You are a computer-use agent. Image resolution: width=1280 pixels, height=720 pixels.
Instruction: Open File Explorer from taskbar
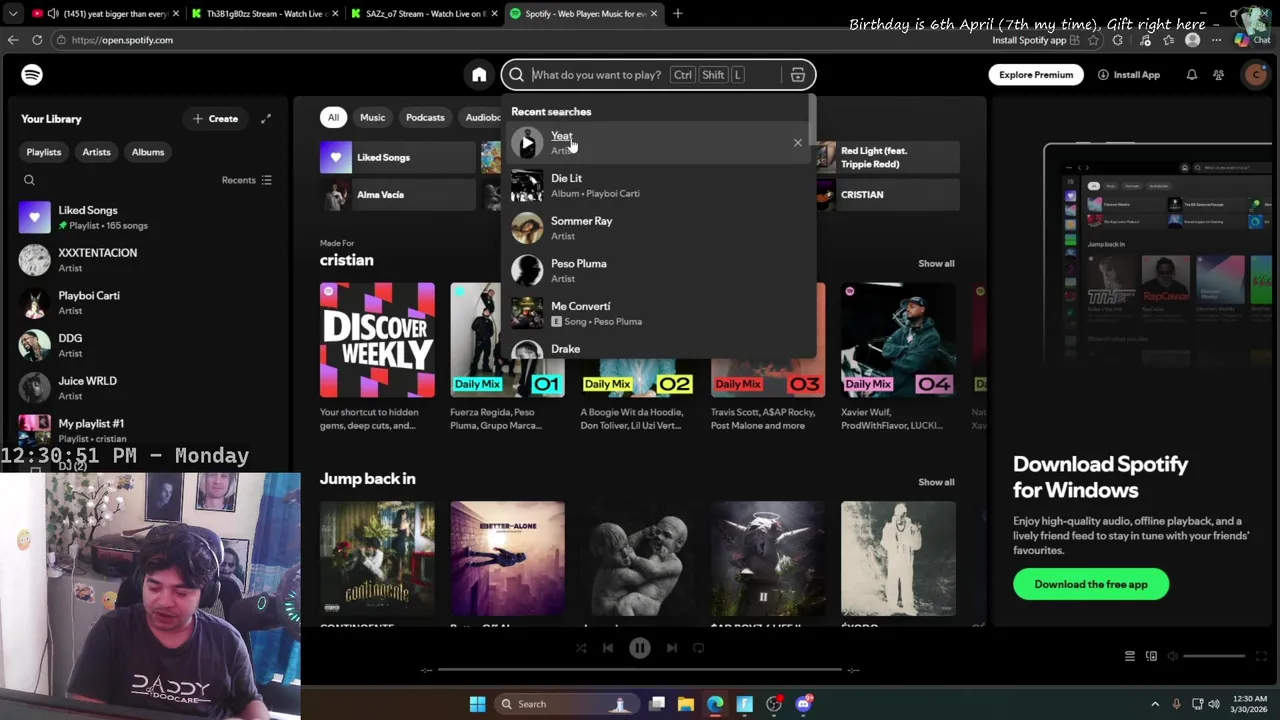tap(686, 704)
